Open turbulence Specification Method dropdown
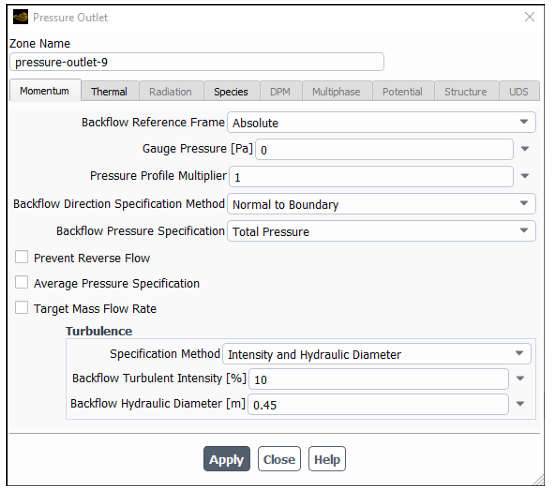This screenshot has height=491, width=553. coord(377,354)
